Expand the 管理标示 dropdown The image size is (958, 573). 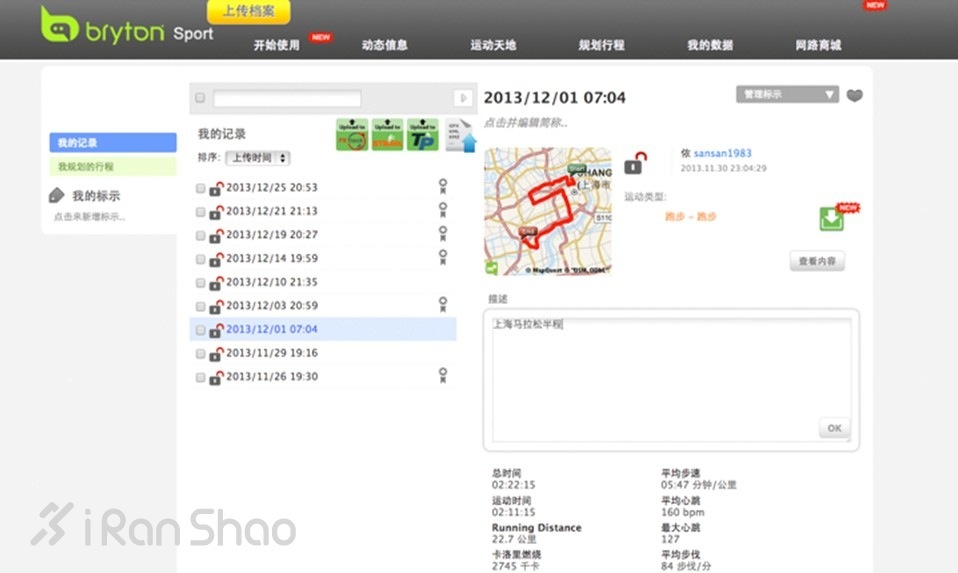[x=787, y=94]
